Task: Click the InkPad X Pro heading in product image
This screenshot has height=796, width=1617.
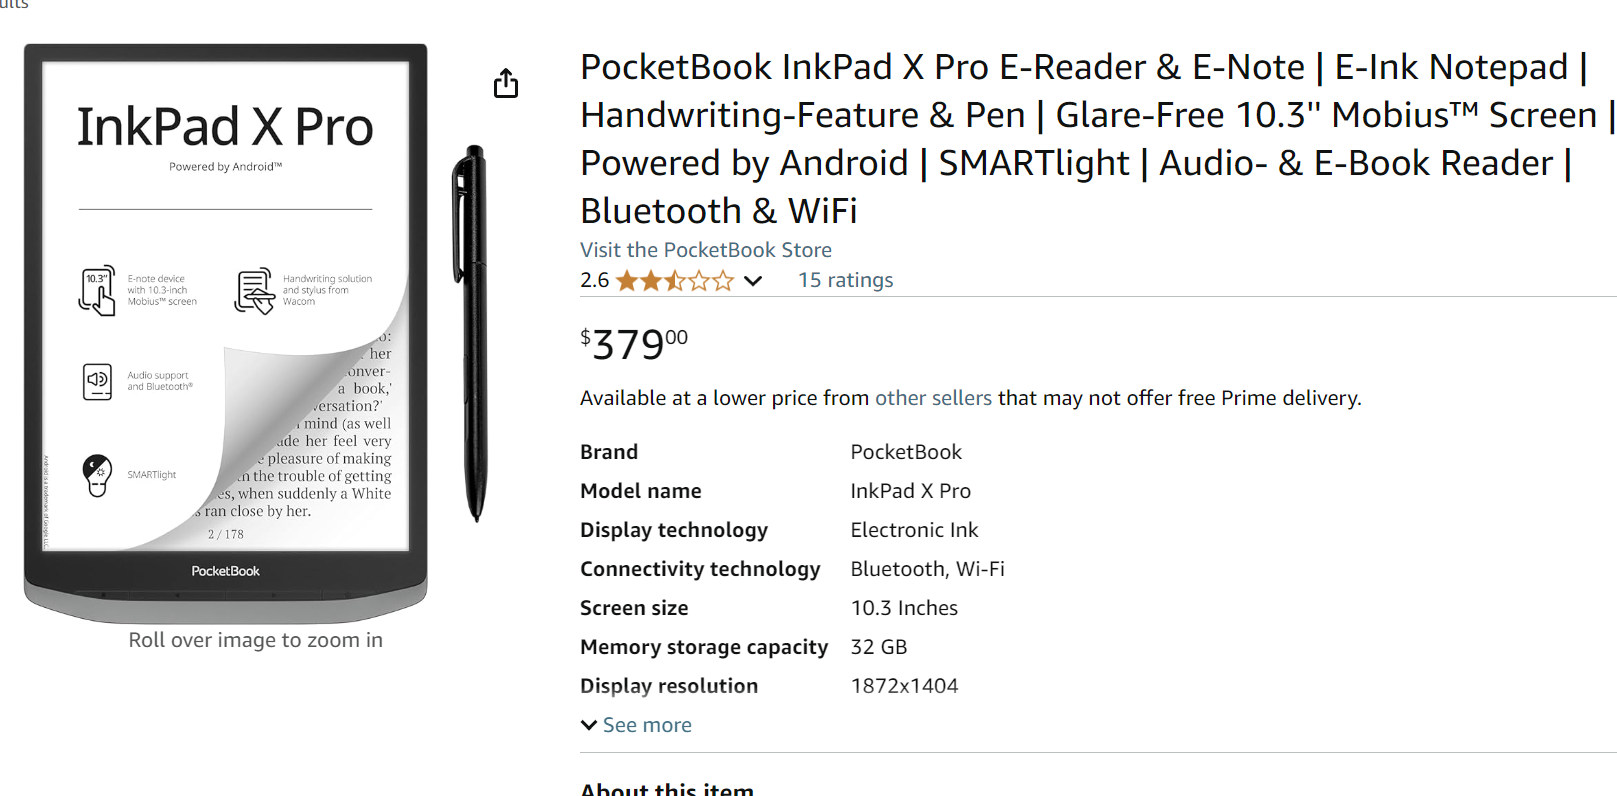Action: [x=225, y=127]
